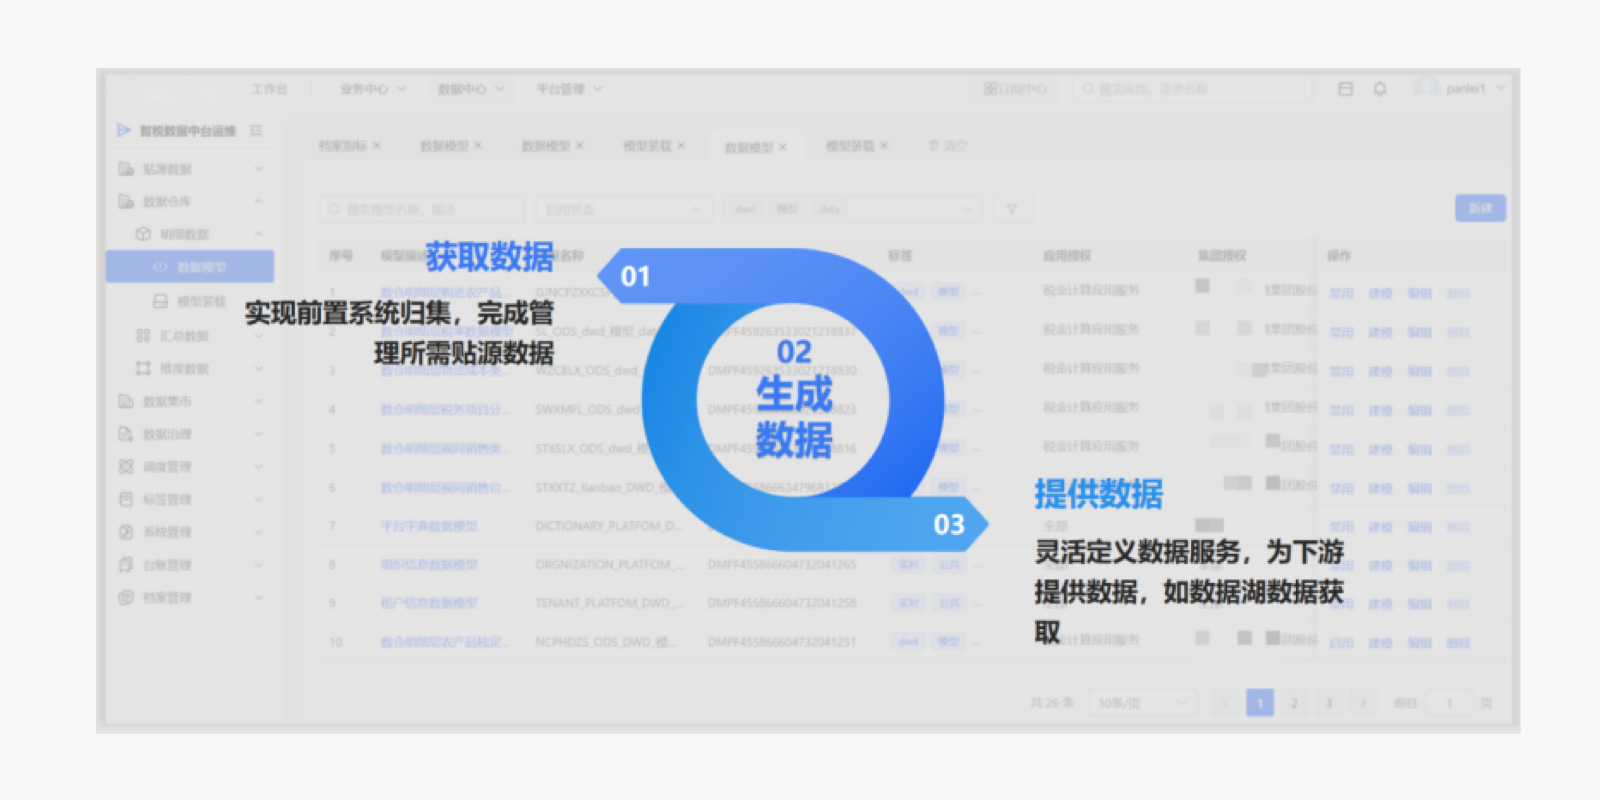Click the DICTIONARY_PLATFOM_D cell in row 7
This screenshot has width=1600, height=800.
coord(609,526)
